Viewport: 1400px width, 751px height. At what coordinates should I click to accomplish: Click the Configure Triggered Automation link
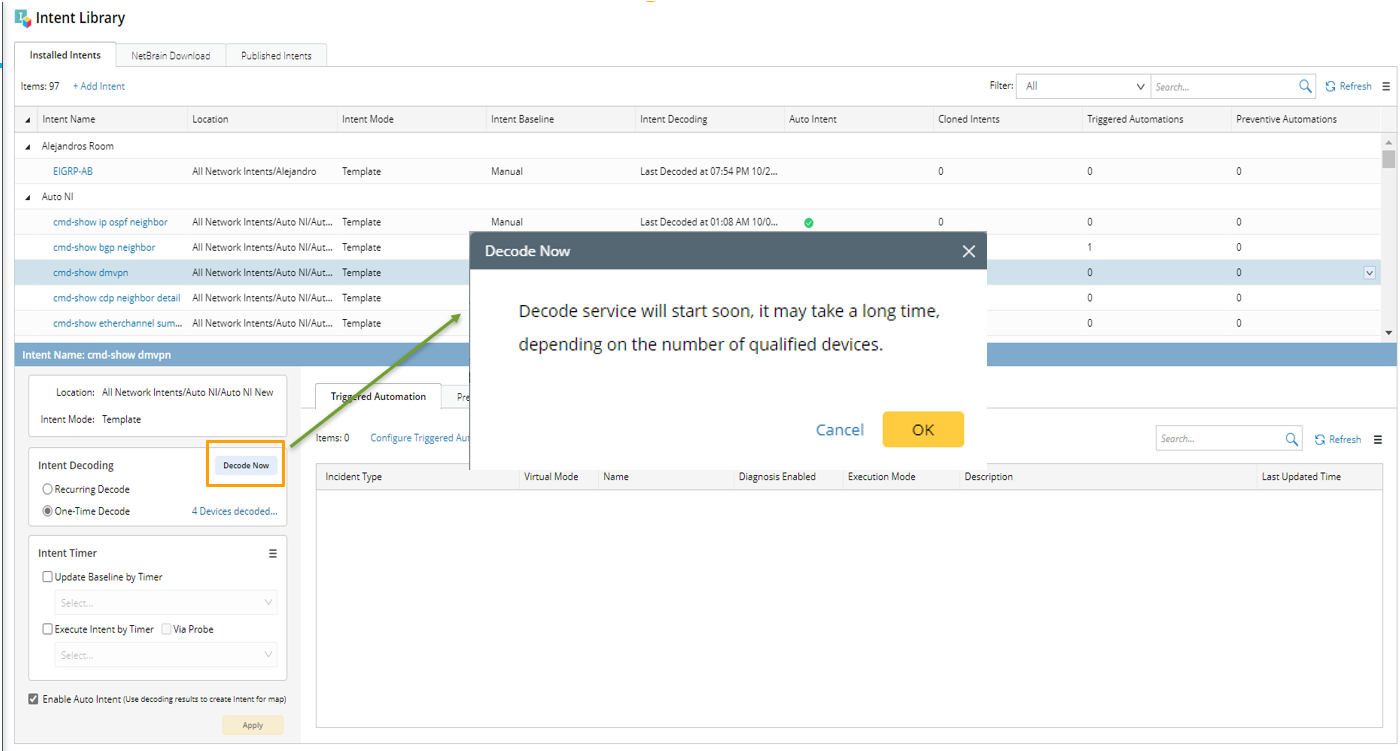coord(420,438)
